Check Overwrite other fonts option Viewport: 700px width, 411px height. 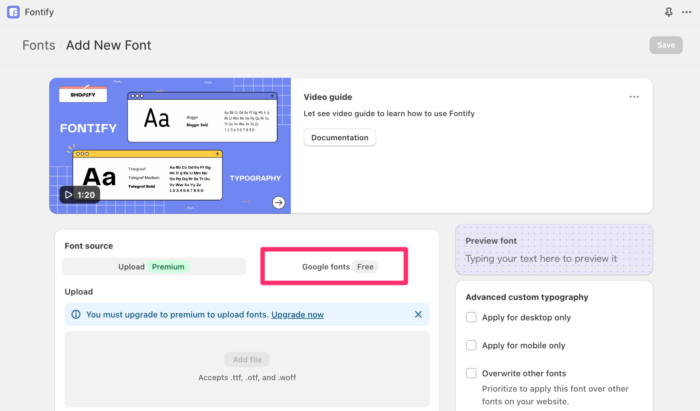click(471, 373)
